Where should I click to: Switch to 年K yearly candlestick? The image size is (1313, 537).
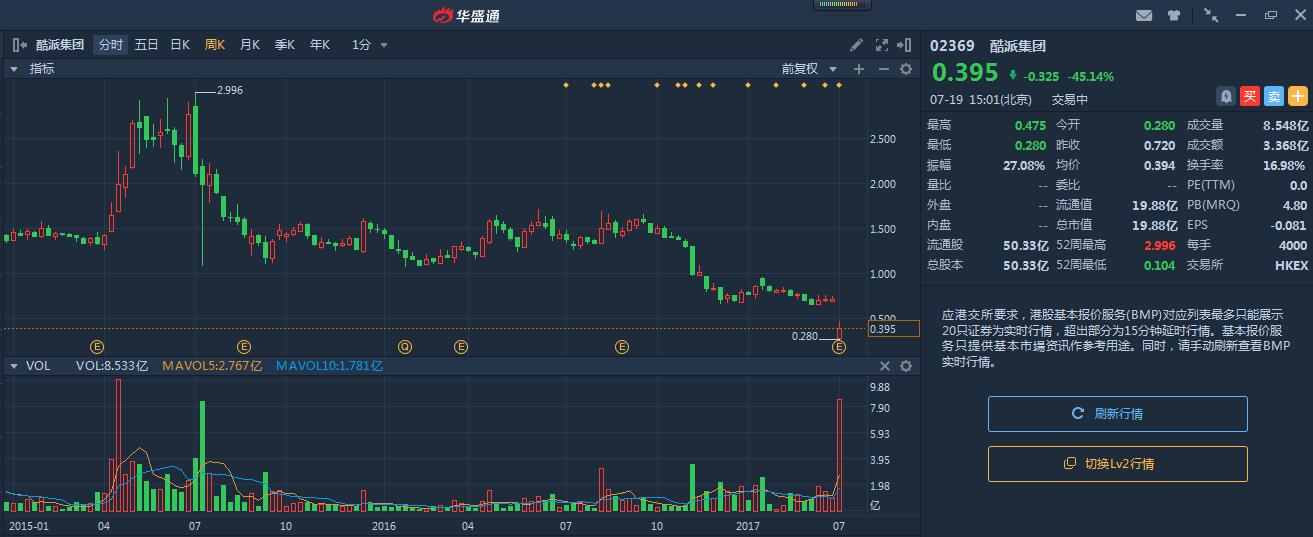tap(319, 45)
